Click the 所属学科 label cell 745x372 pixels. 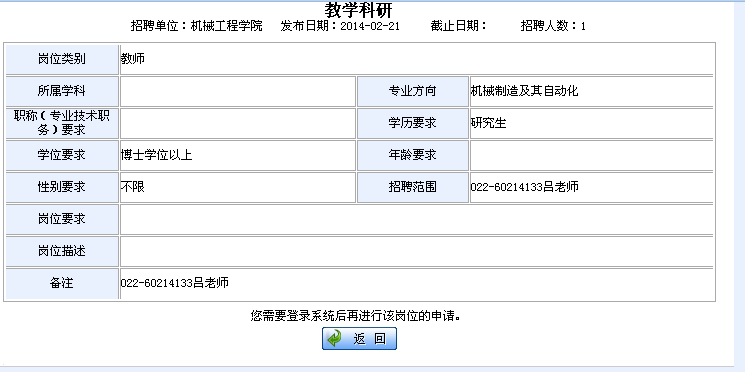62,91
